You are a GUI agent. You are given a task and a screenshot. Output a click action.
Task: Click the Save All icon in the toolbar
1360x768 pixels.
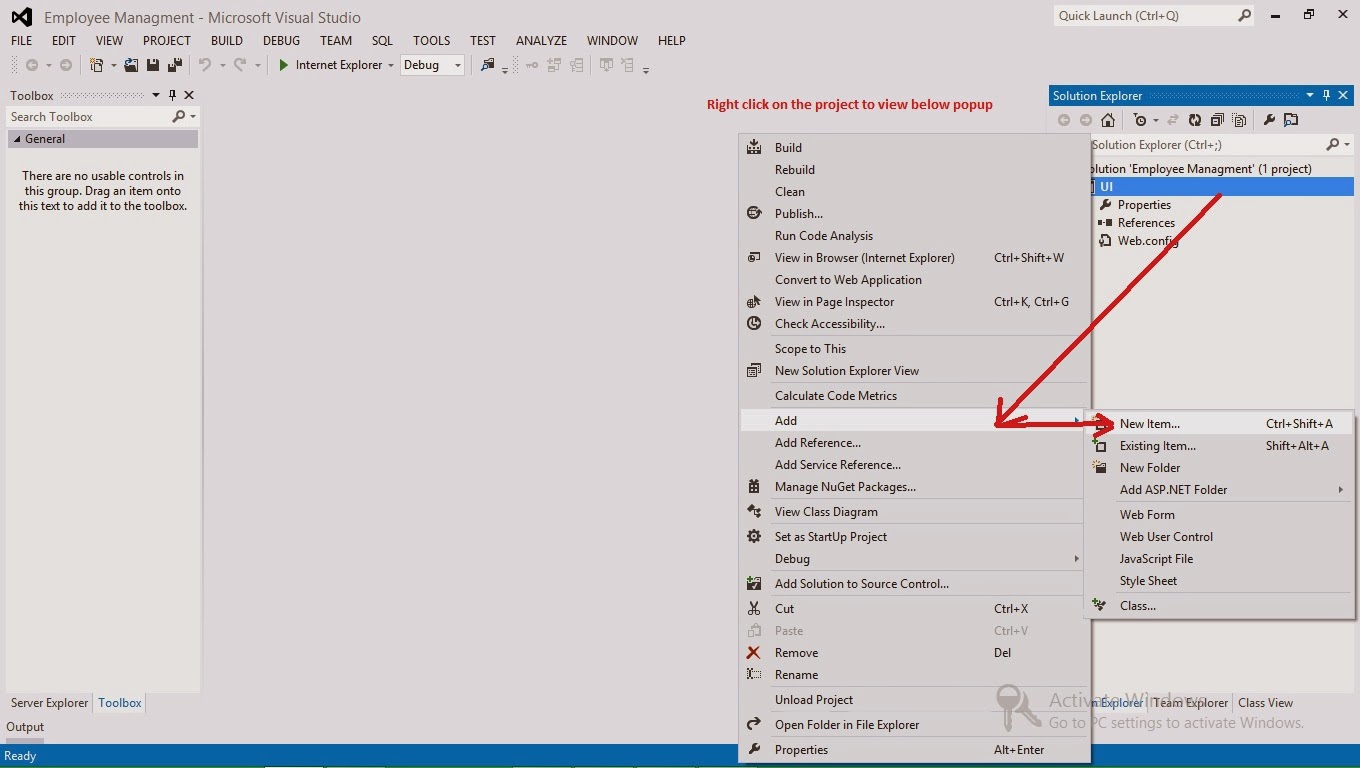pyautogui.click(x=174, y=65)
